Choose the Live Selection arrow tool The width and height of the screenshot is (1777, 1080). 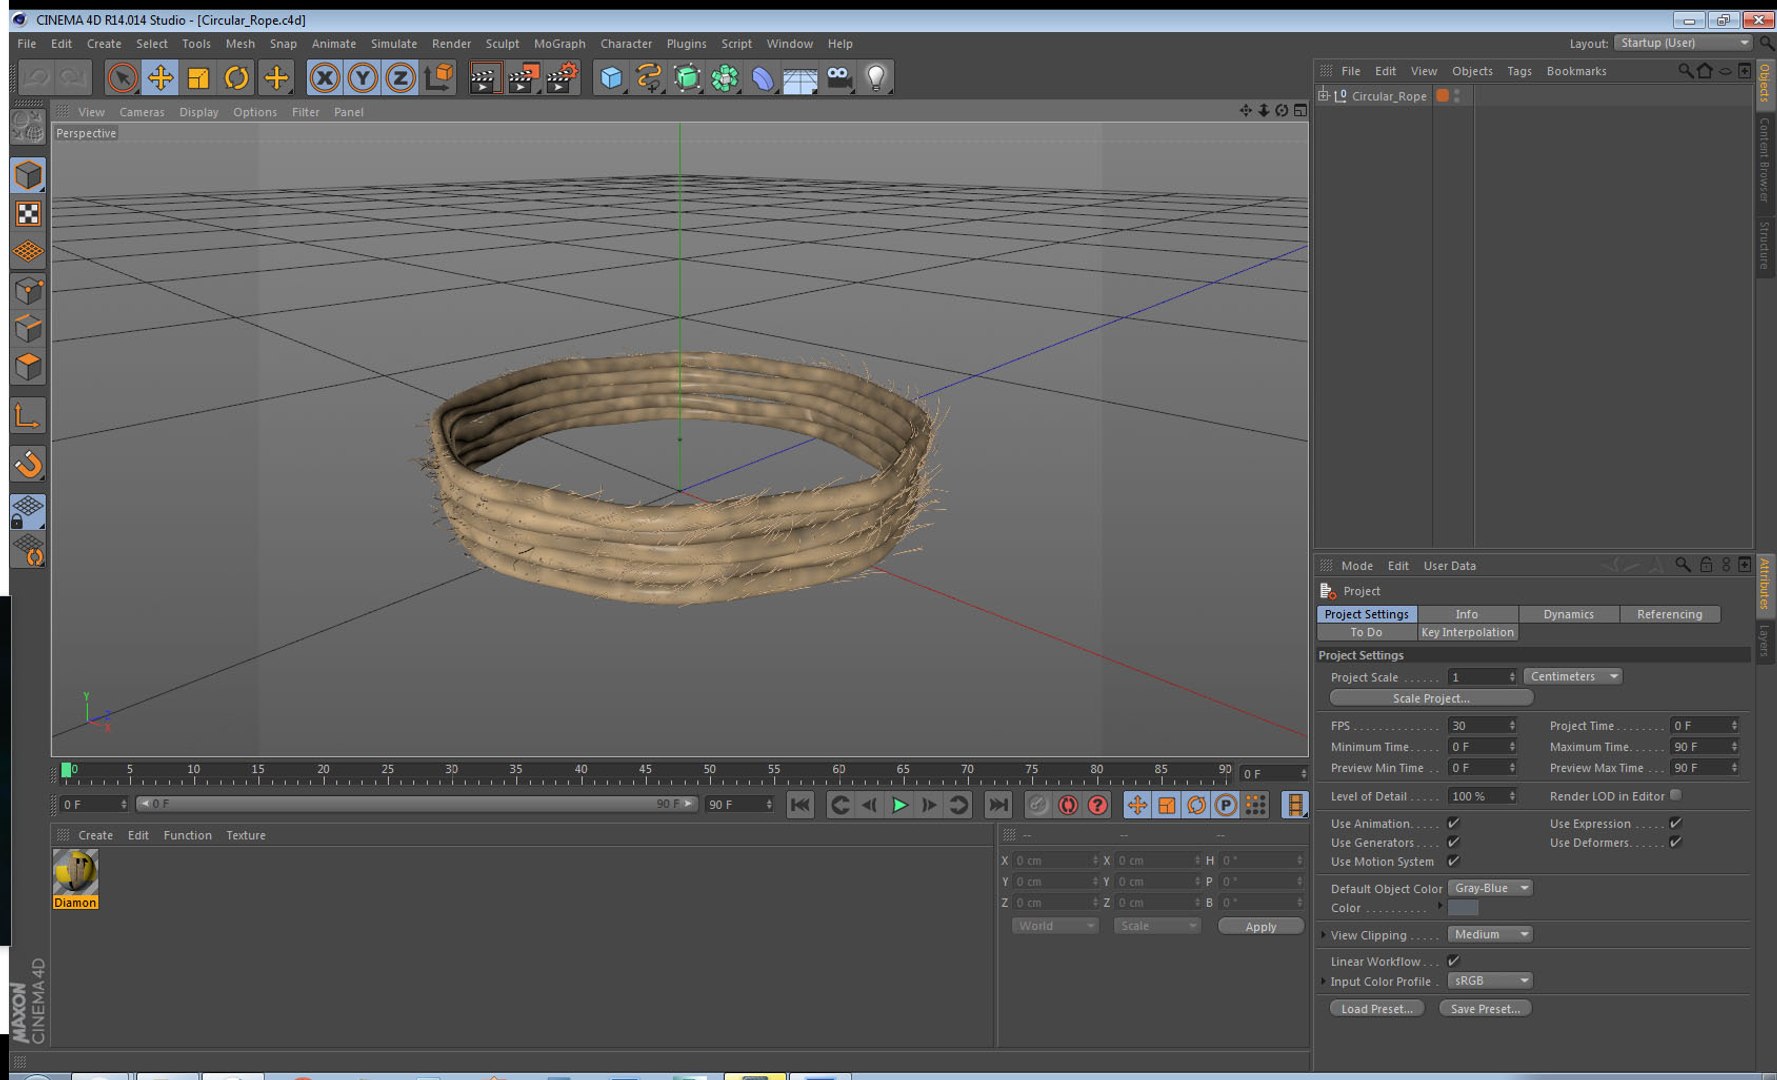122,78
